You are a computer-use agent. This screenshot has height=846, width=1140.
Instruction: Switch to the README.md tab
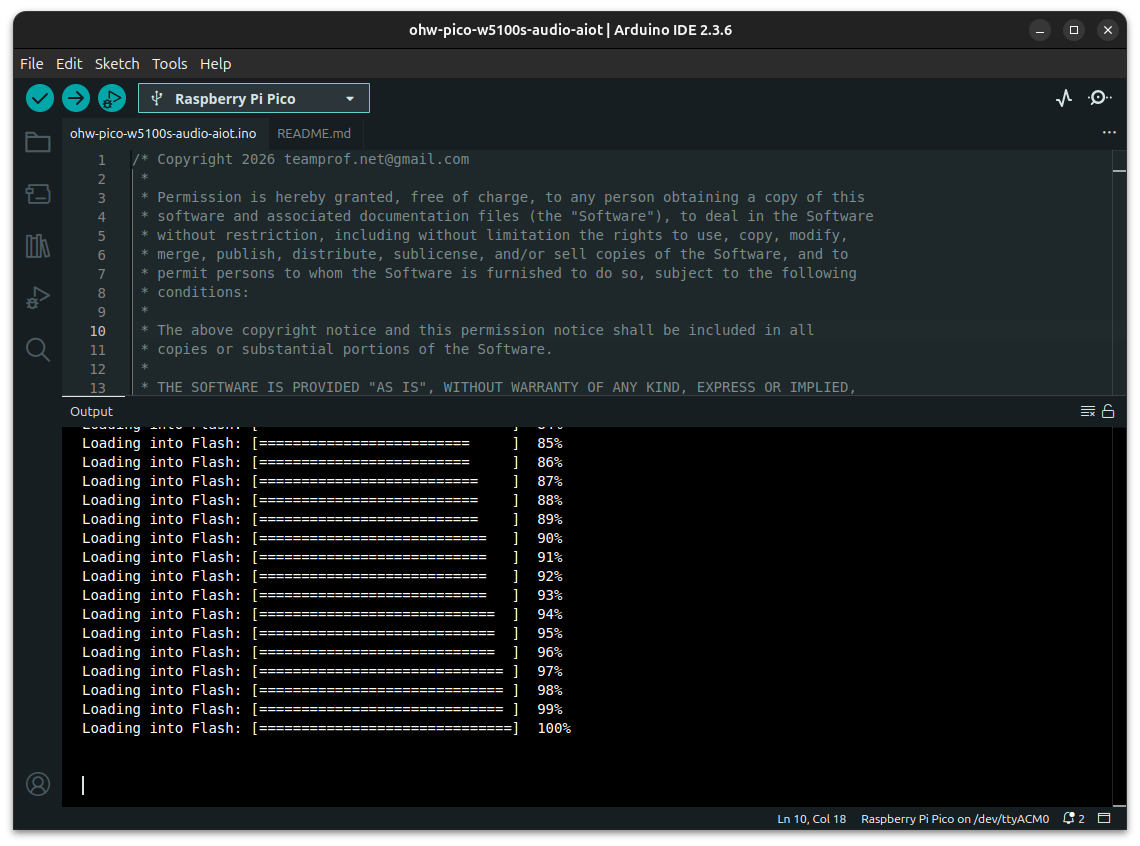314,133
